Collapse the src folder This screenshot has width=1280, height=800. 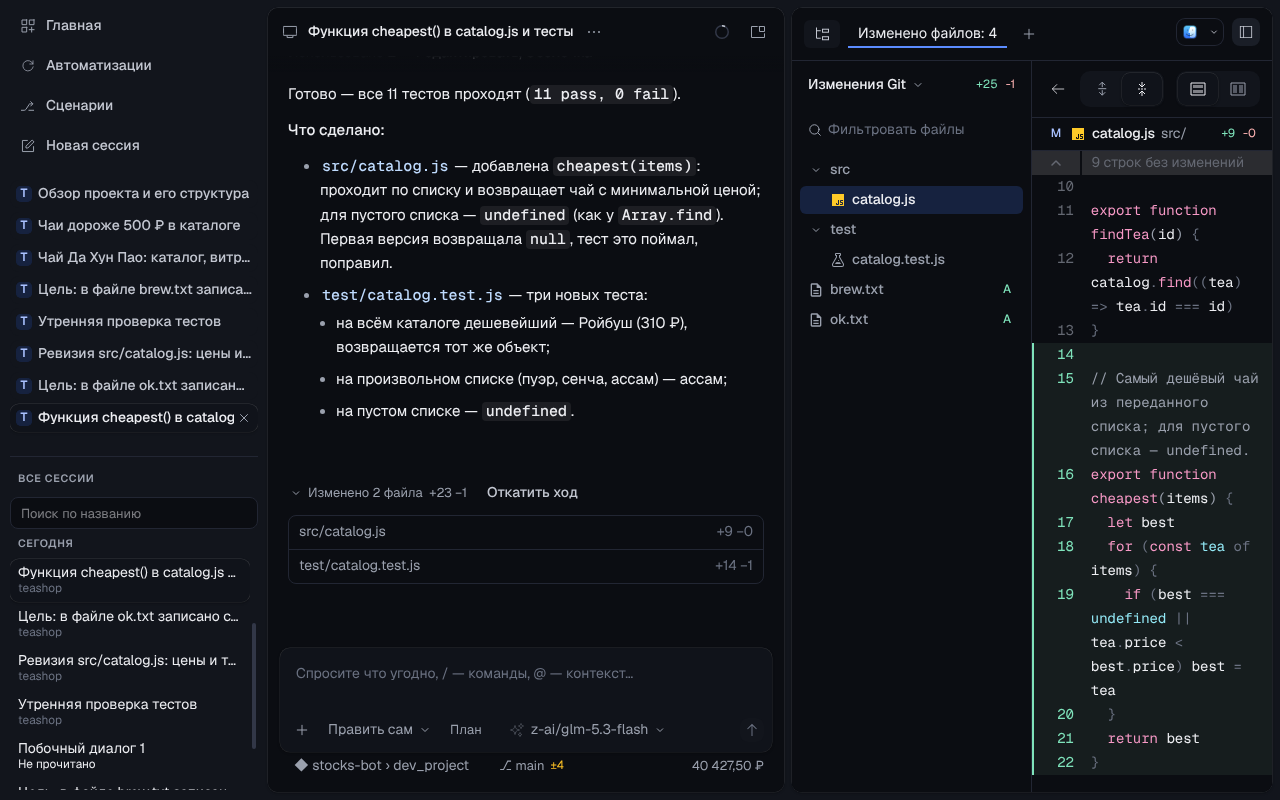[911, 169]
